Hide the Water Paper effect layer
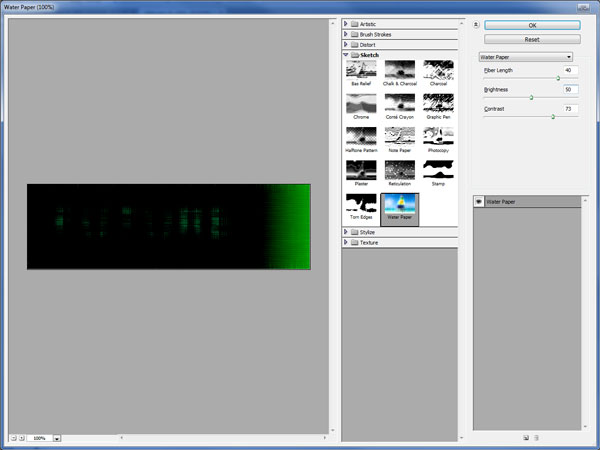The height and width of the screenshot is (450, 600). [x=478, y=201]
